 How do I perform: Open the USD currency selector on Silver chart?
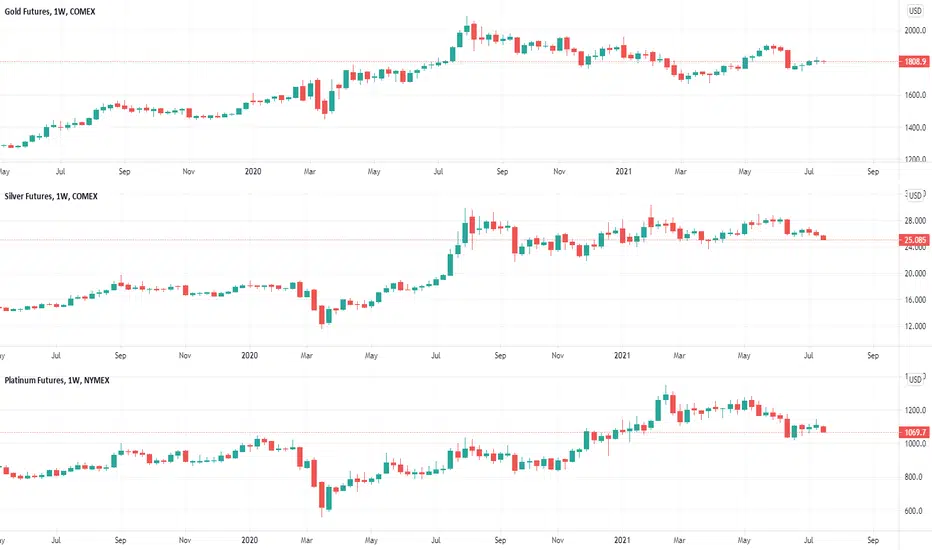coord(915,195)
